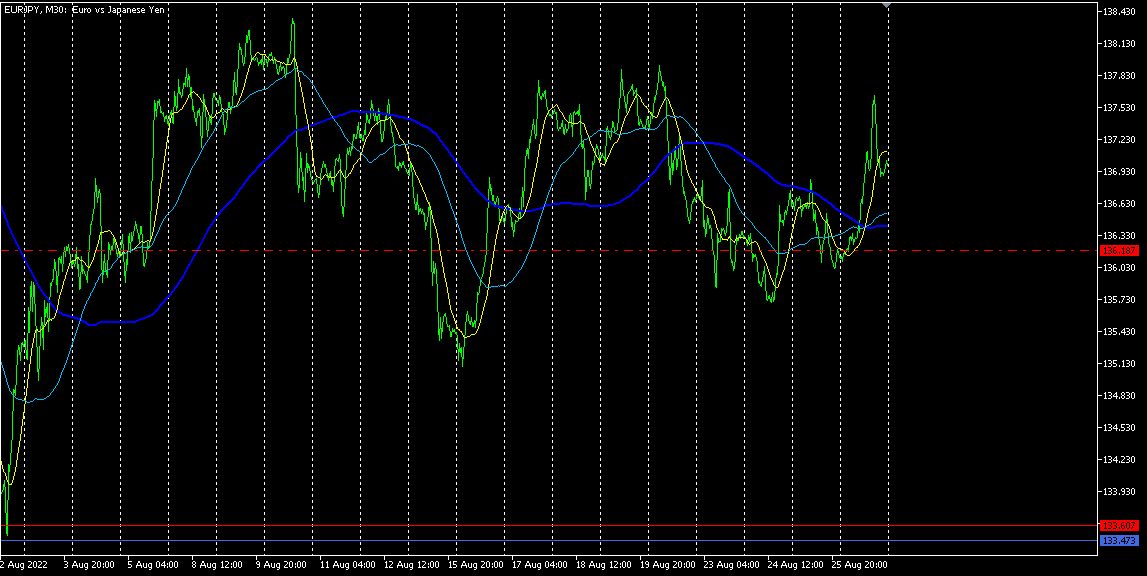This screenshot has height=576, width=1147.
Task: Click the 5 Aug 04:00 time label
Action: point(152,565)
